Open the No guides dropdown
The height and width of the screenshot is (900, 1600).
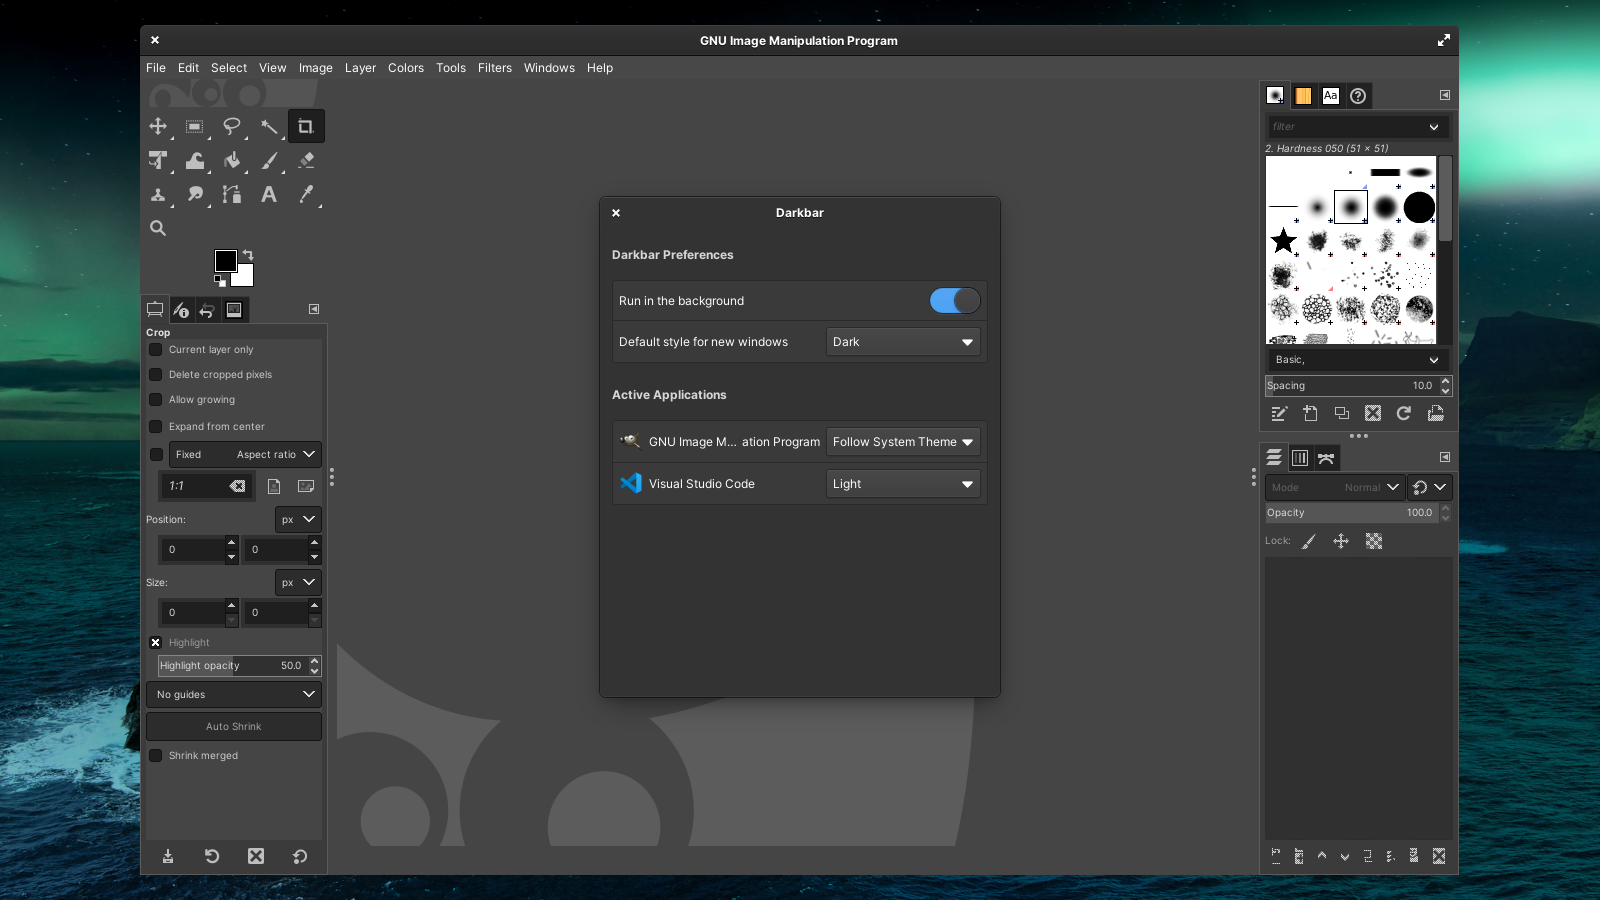233,694
